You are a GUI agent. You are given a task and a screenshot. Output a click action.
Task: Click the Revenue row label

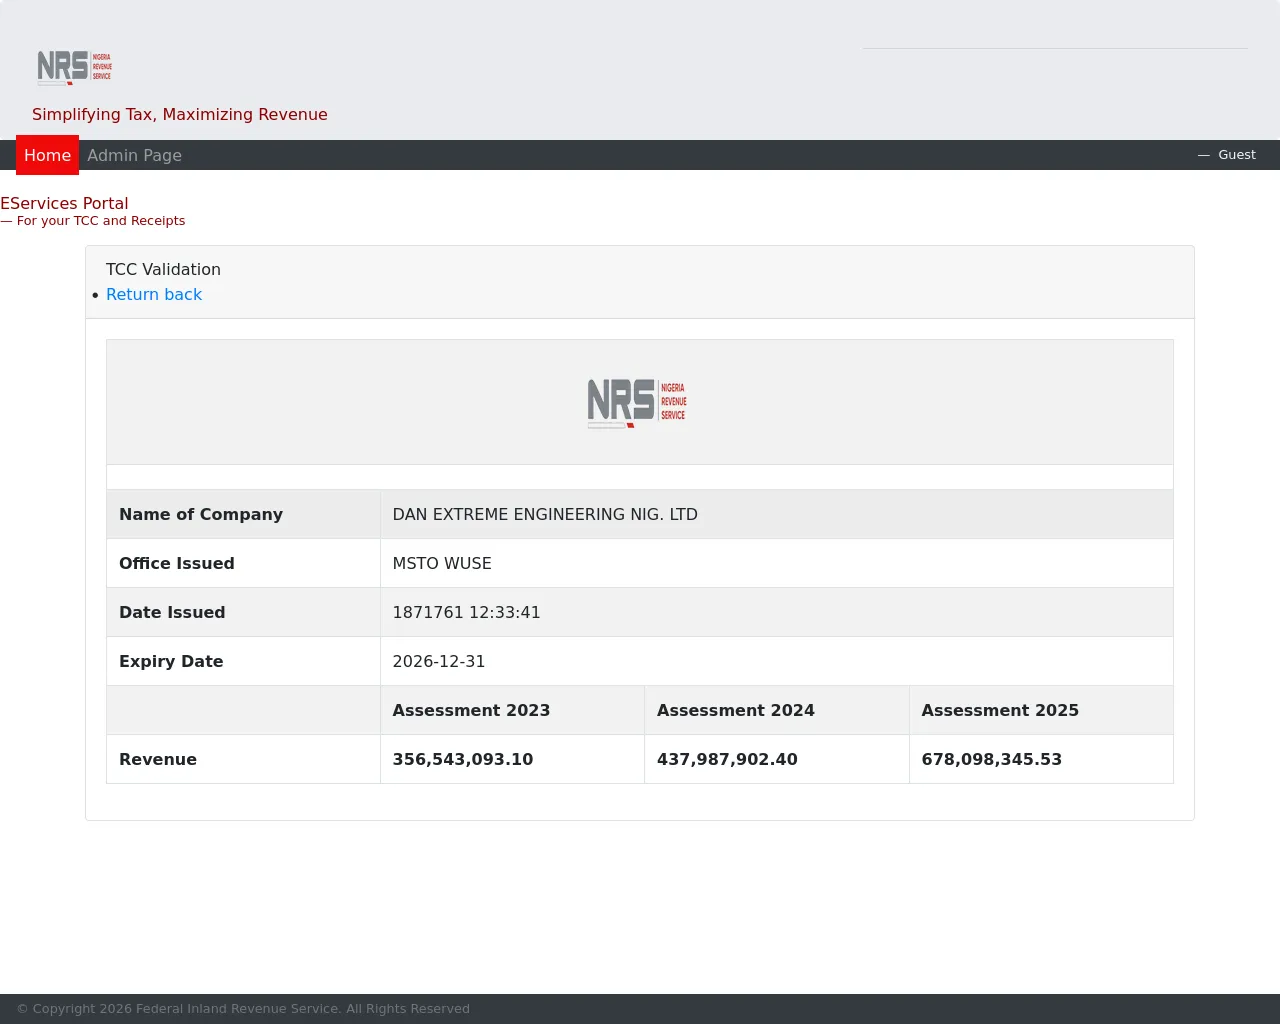point(158,759)
